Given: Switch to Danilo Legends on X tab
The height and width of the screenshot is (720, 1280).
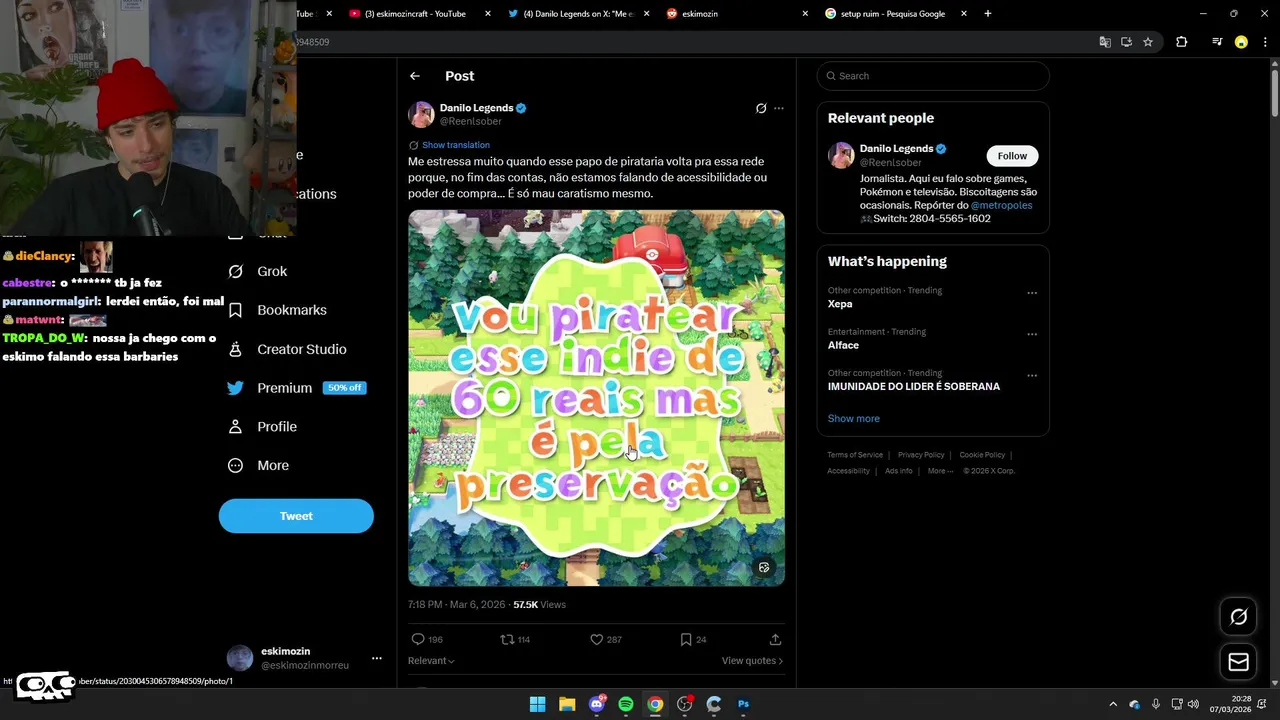Looking at the screenshot, I should 578,14.
